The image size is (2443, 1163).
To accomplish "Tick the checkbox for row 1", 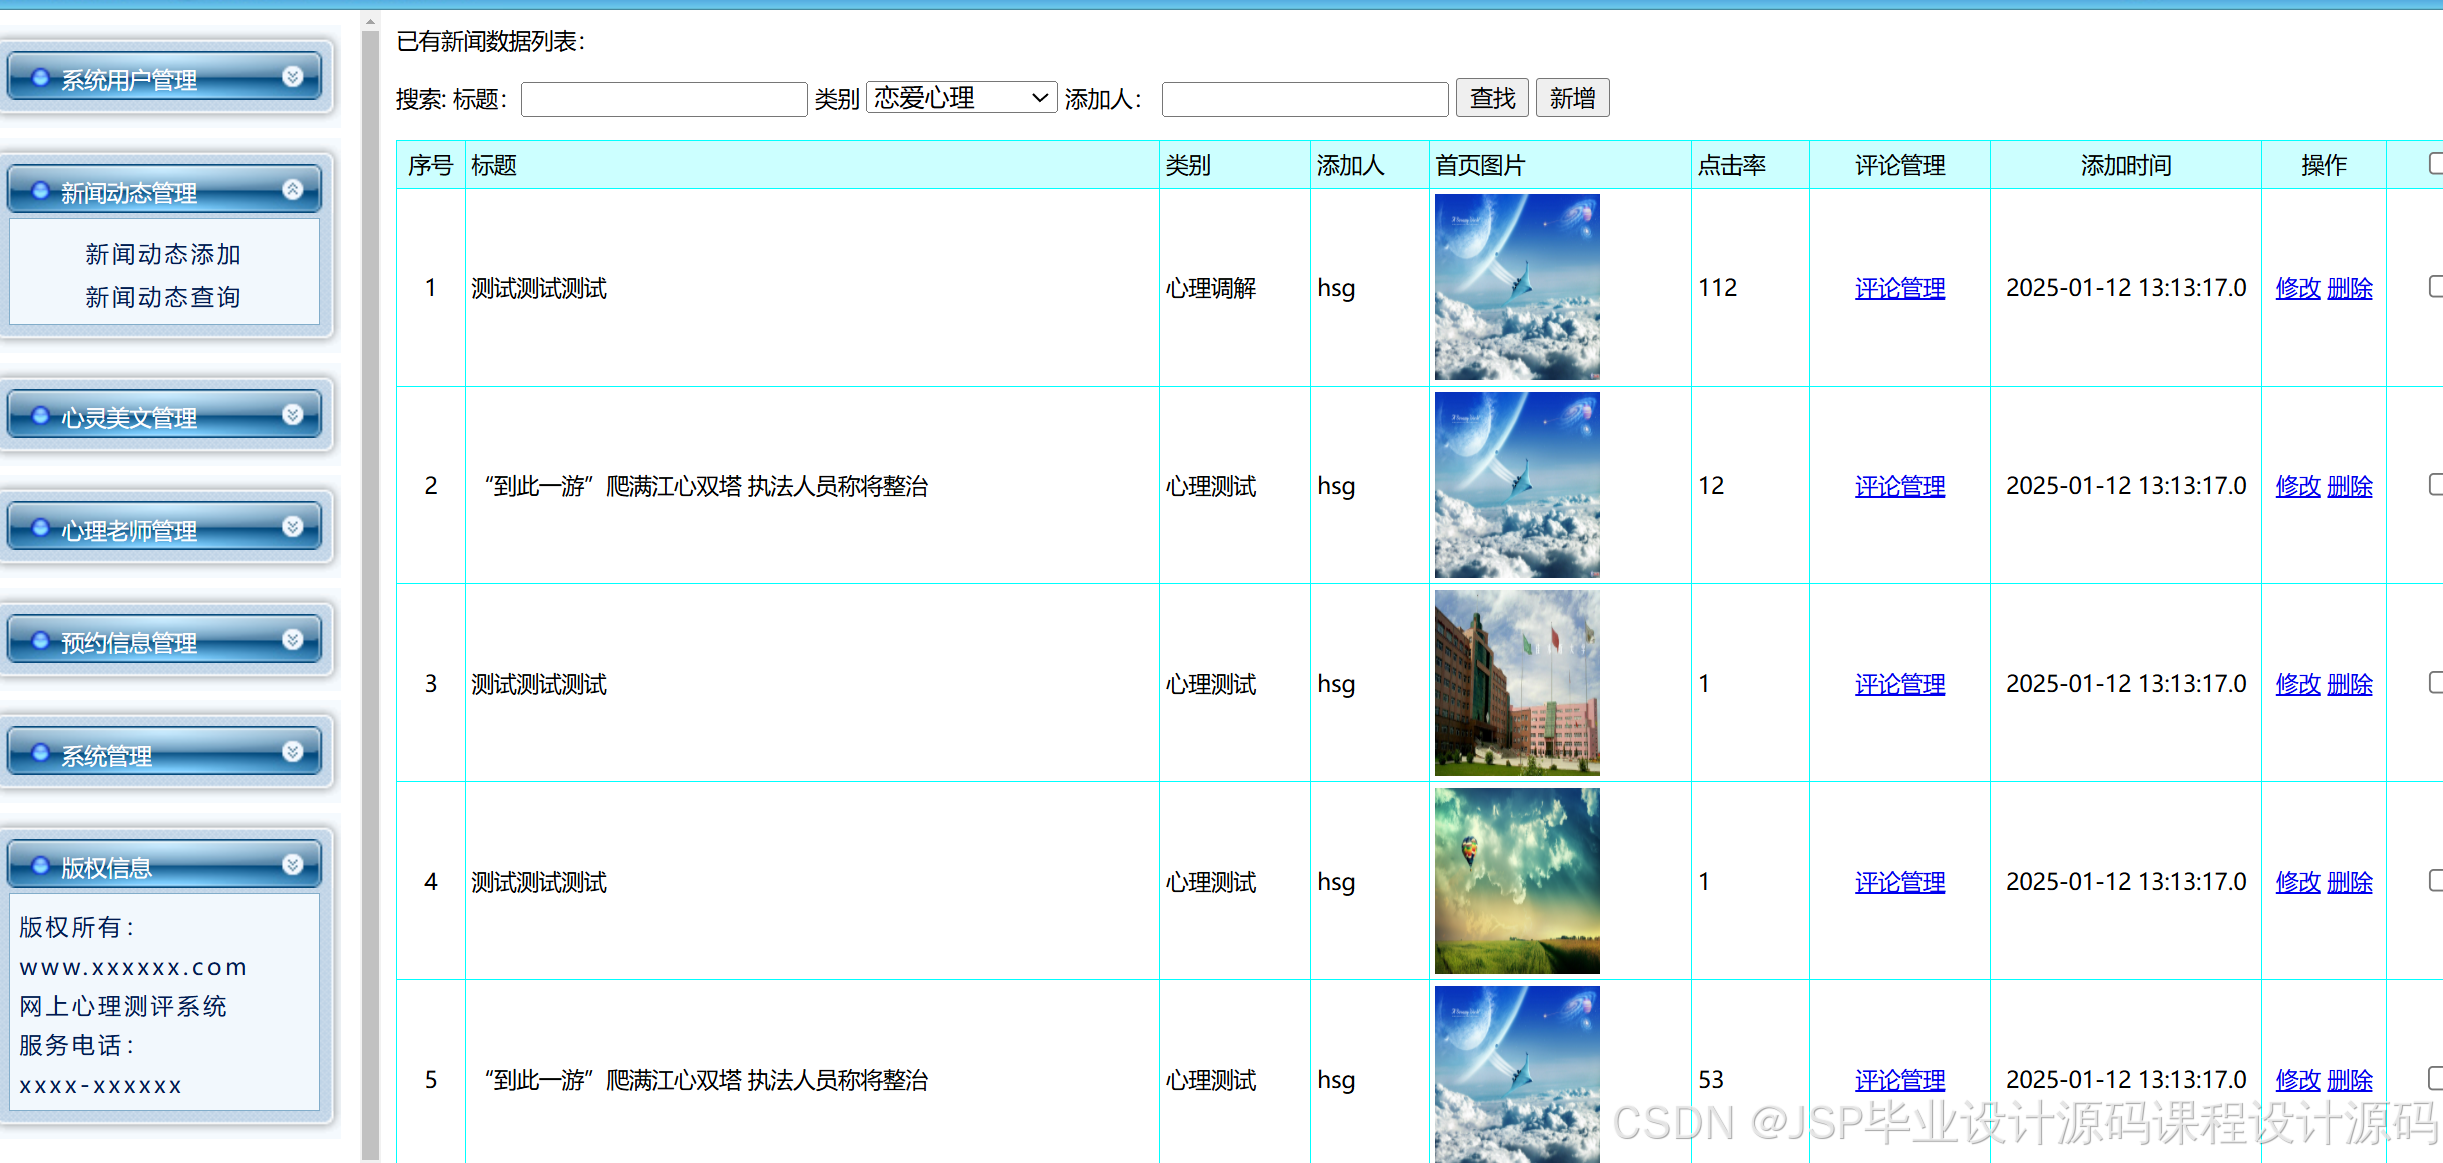I will 2435,287.
